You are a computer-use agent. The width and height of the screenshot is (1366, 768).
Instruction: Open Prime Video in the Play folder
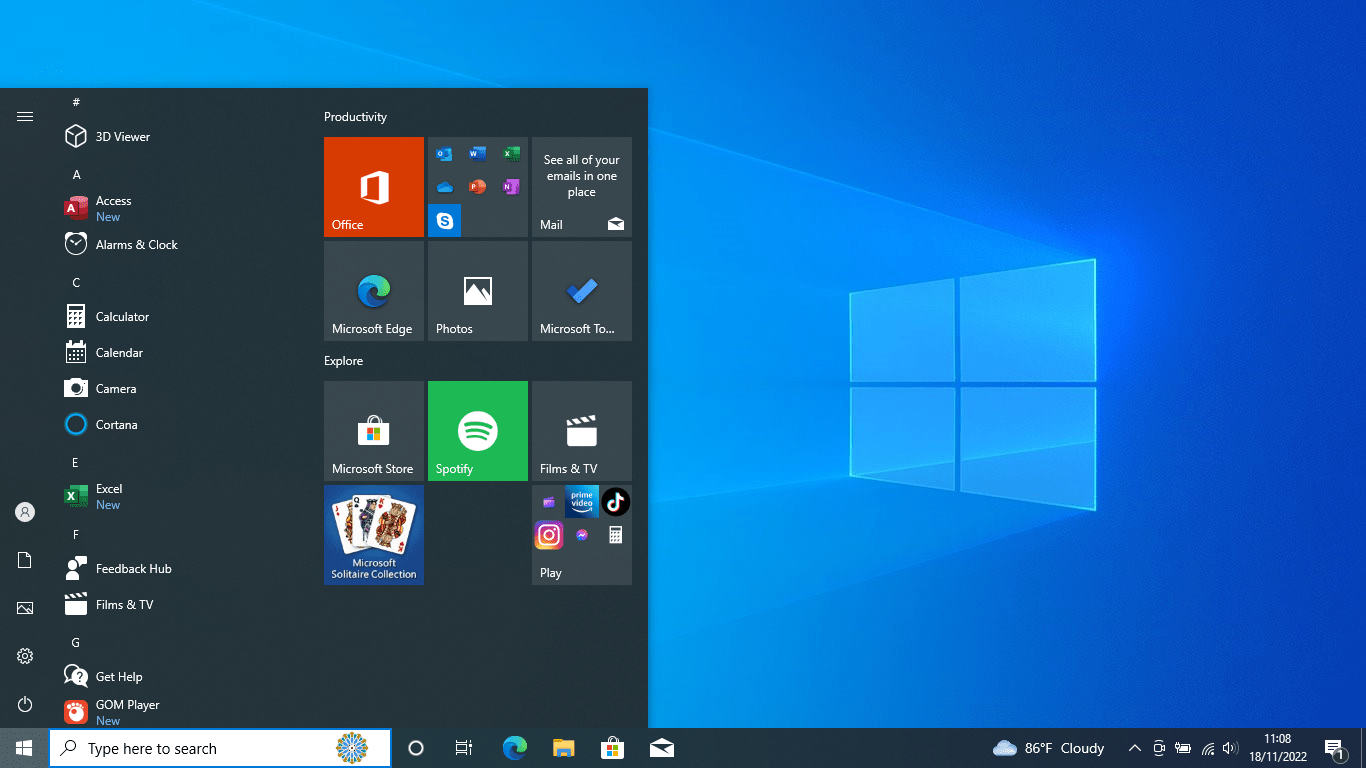coord(582,502)
